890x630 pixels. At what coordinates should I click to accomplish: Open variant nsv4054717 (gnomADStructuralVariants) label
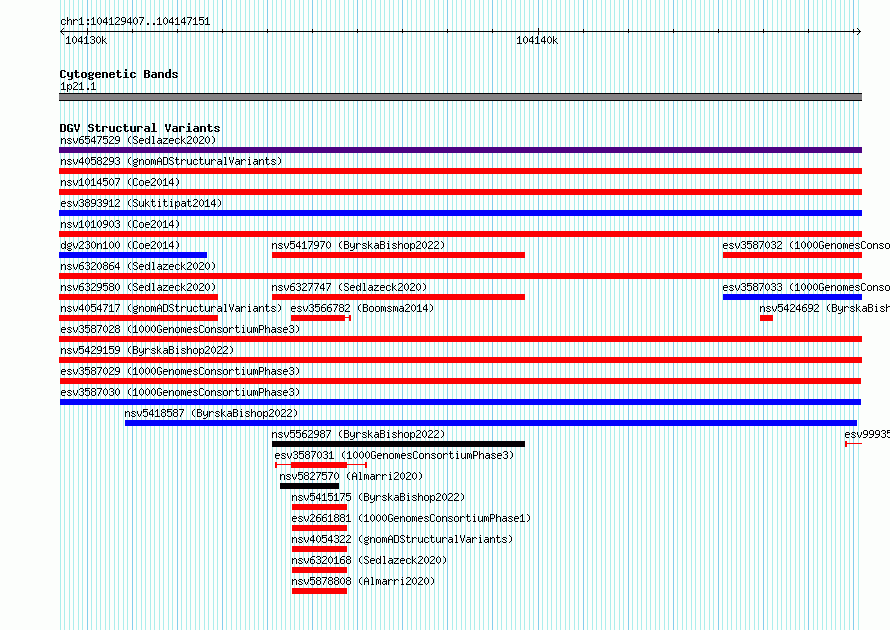(x=171, y=308)
